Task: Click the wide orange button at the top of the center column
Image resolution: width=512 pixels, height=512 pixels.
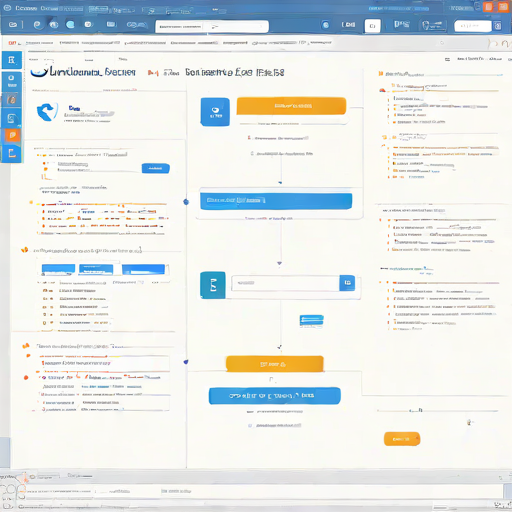Action: 291,106
